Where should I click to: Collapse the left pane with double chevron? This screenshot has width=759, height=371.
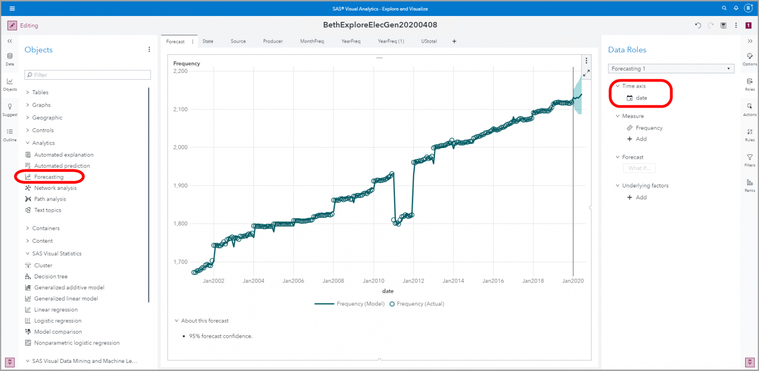[x=10, y=42]
